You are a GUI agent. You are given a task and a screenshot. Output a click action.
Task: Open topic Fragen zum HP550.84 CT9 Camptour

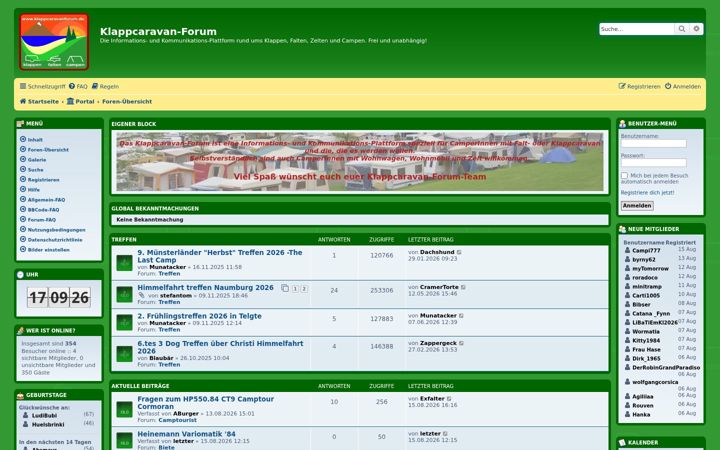[x=206, y=403]
